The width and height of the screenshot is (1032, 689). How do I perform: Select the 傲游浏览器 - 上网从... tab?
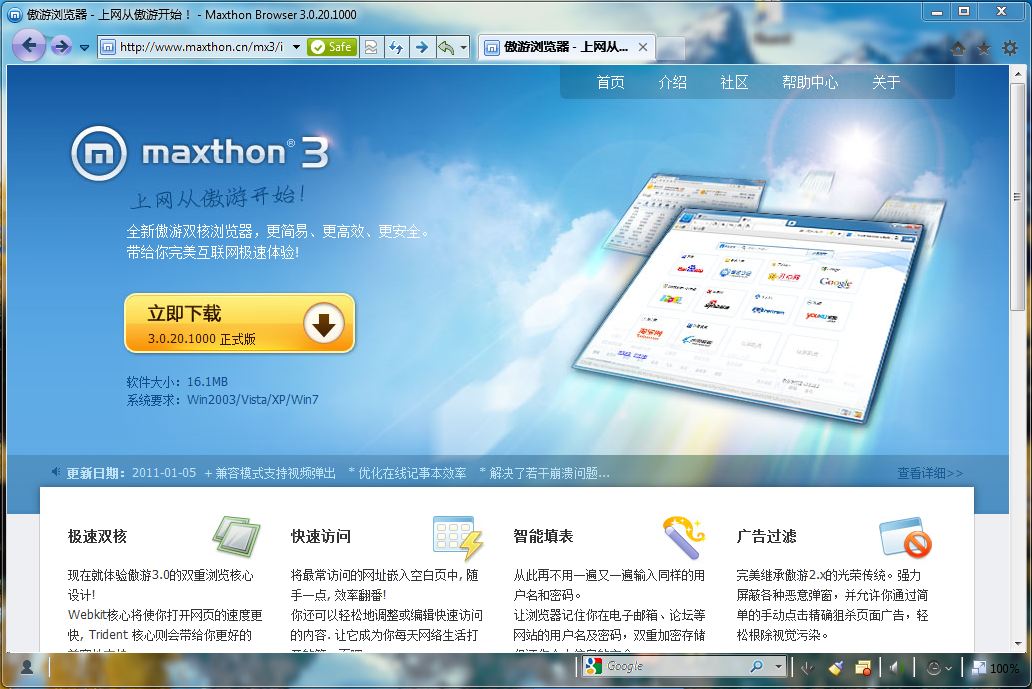[x=566, y=47]
